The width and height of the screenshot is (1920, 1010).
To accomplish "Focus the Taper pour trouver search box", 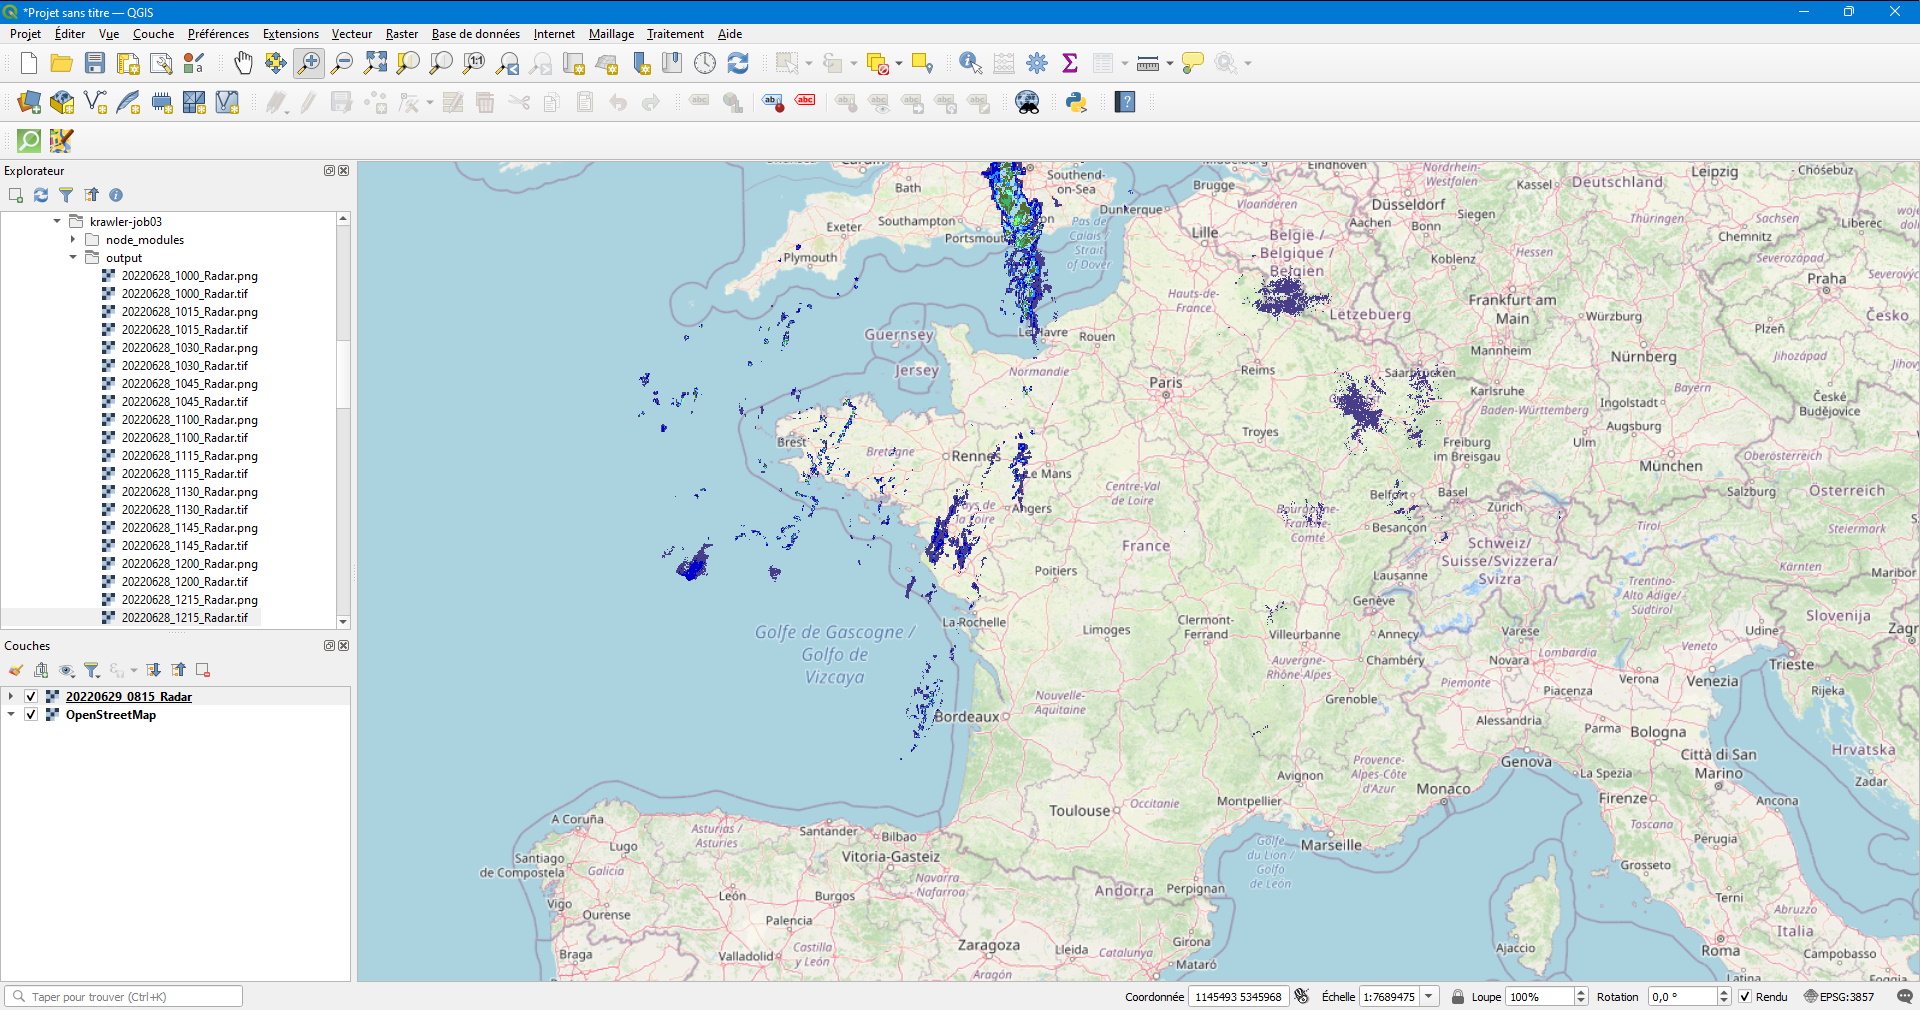I will pos(124,996).
